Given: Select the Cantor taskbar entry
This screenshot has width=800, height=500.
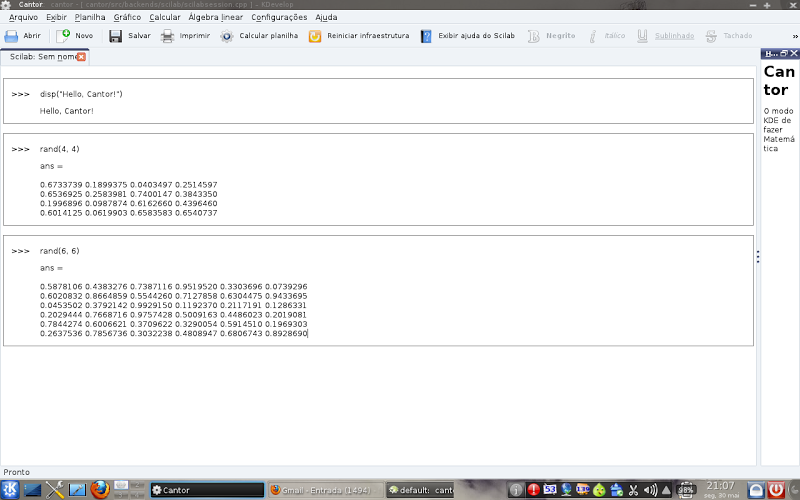Looking at the screenshot, I should tap(207, 490).
